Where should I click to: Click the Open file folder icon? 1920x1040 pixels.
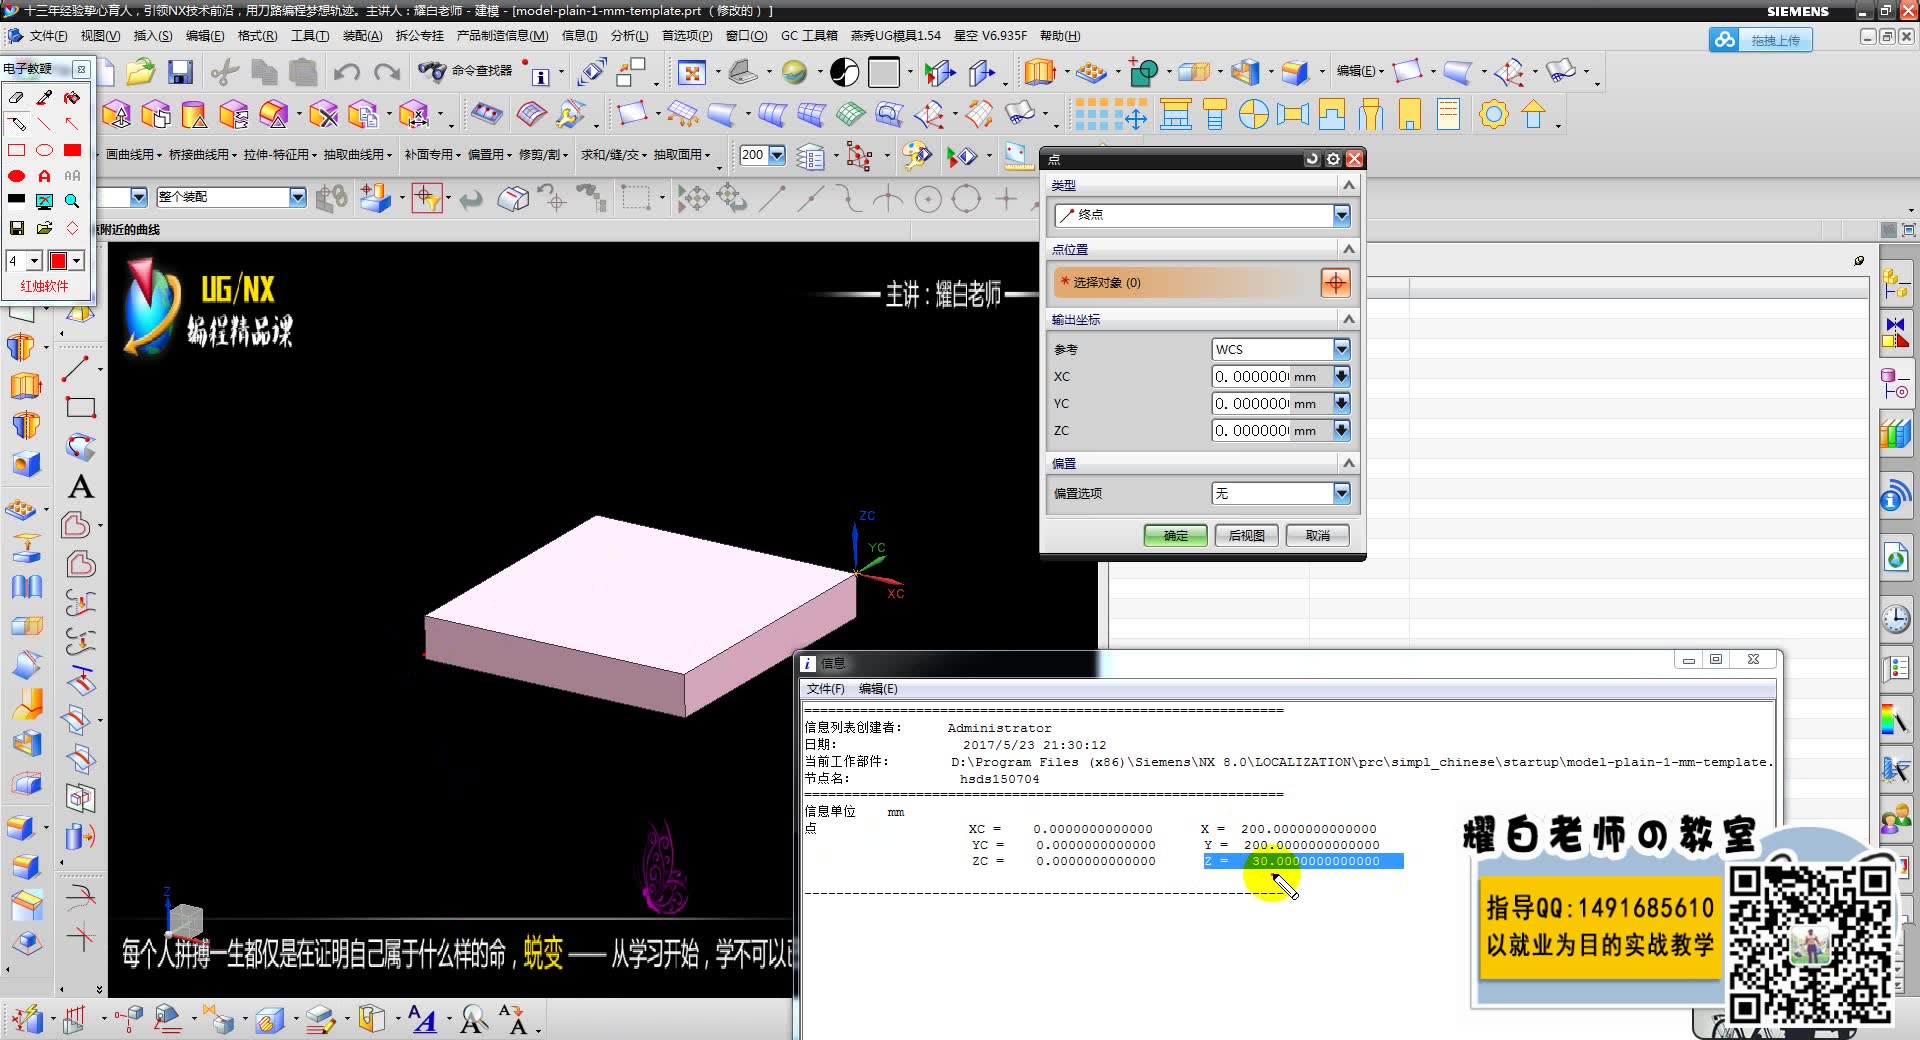point(141,72)
